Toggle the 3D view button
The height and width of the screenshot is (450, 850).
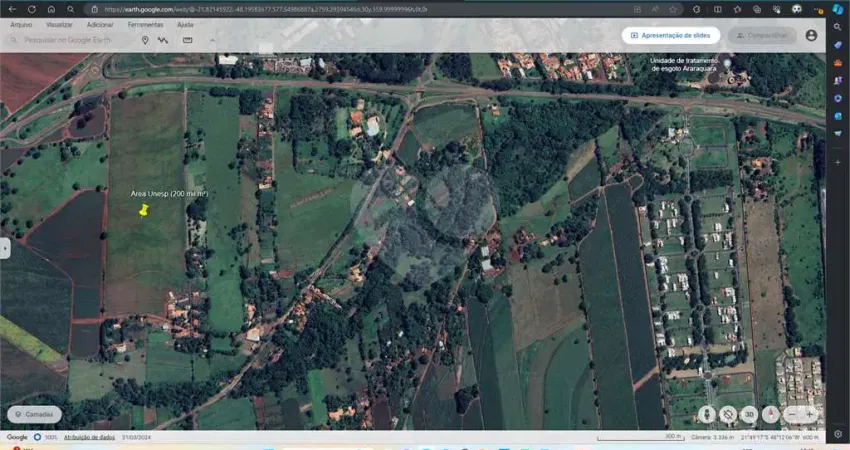749,414
